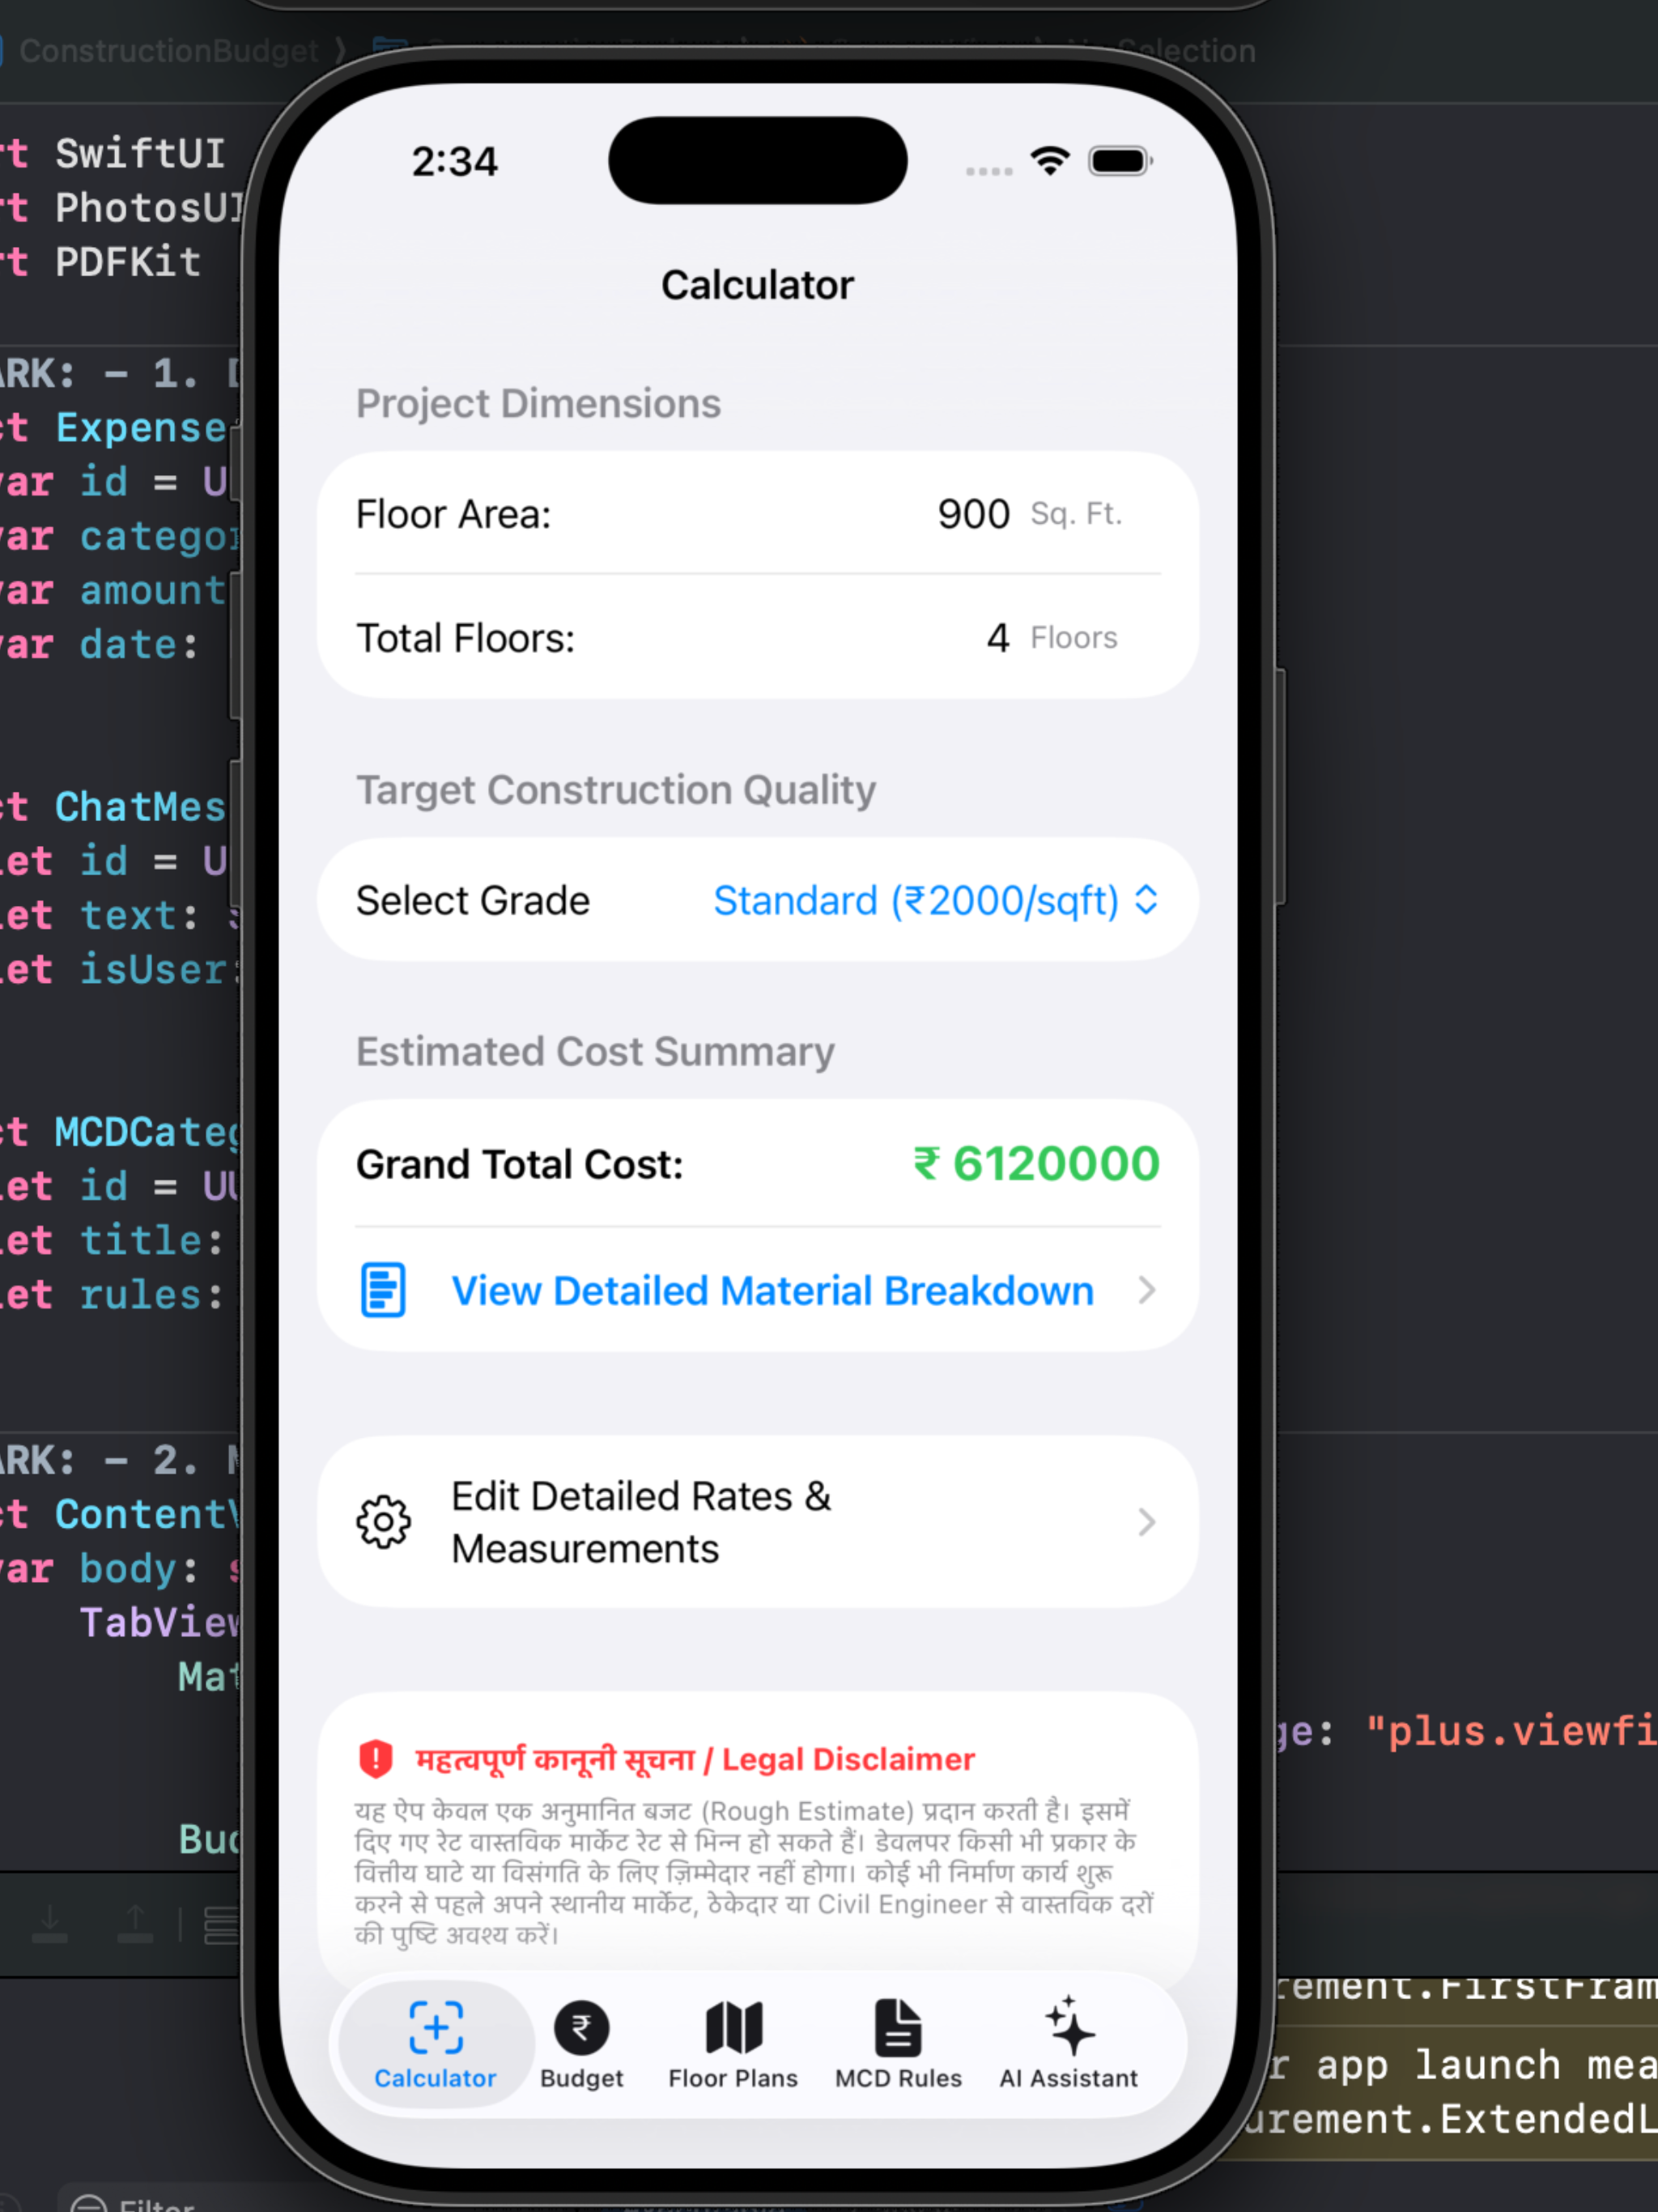The height and width of the screenshot is (2212, 1658).
Task: Click the Total Floors label
Action: pos(465,638)
